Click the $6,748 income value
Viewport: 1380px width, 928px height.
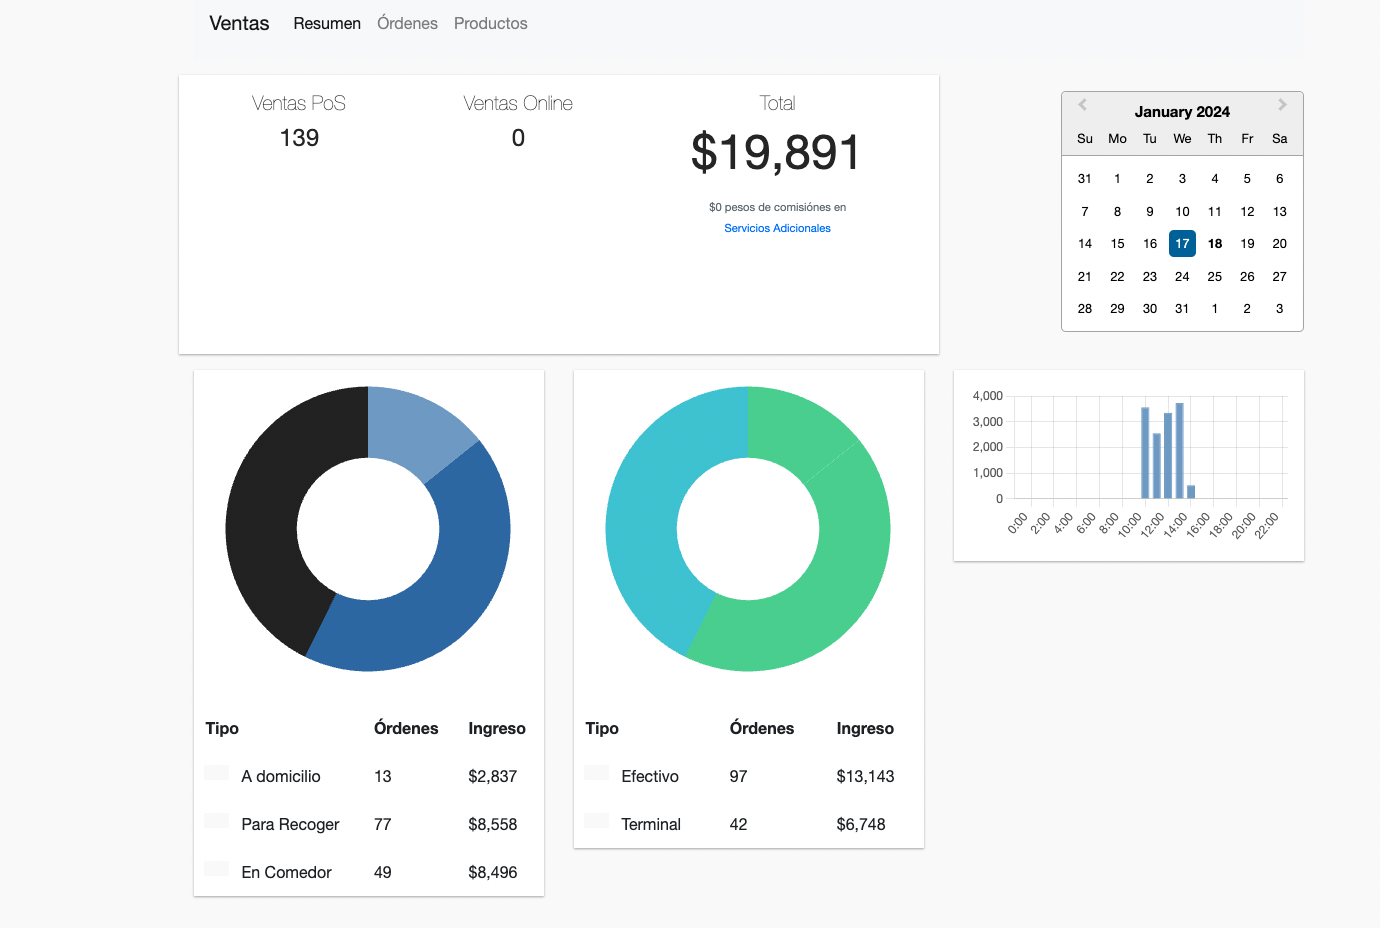[x=861, y=824]
